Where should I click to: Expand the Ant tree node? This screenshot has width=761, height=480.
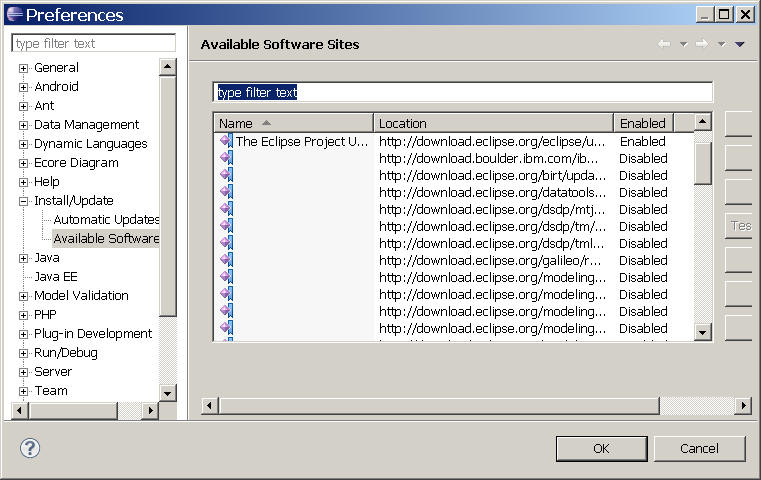click(x=23, y=106)
